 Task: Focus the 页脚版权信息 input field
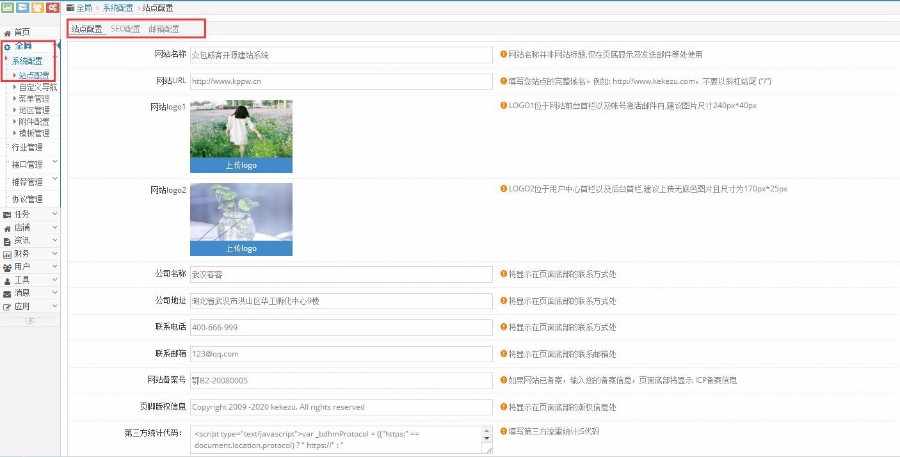click(341, 407)
